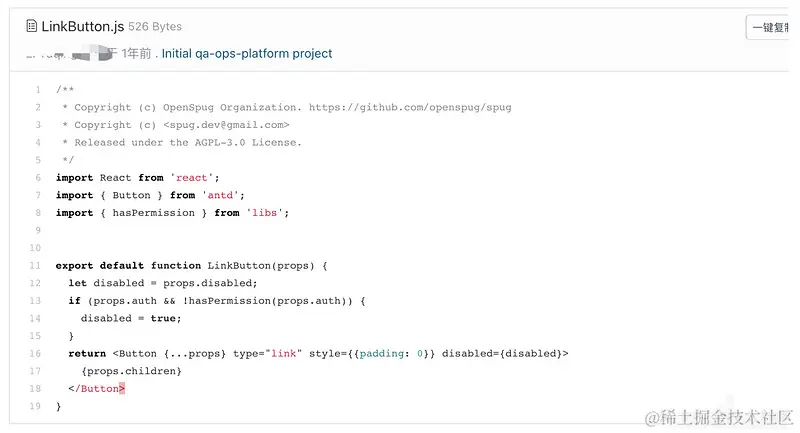
Task: Click the hasPermission import name
Action: pyautogui.click(x=154, y=213)
